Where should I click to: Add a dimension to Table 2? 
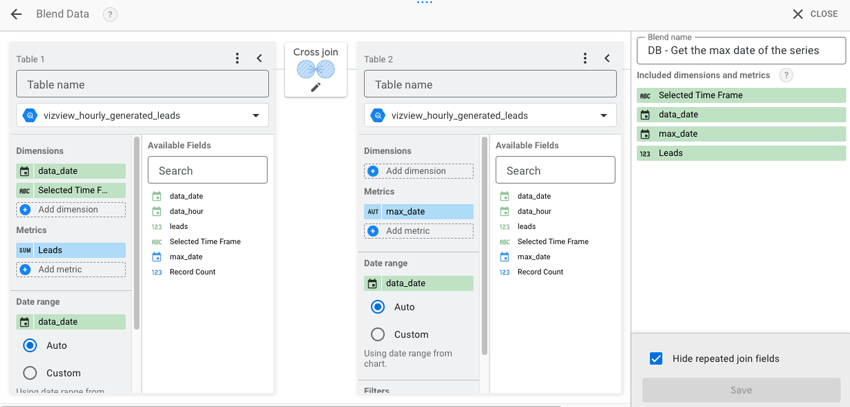(418, 171)
